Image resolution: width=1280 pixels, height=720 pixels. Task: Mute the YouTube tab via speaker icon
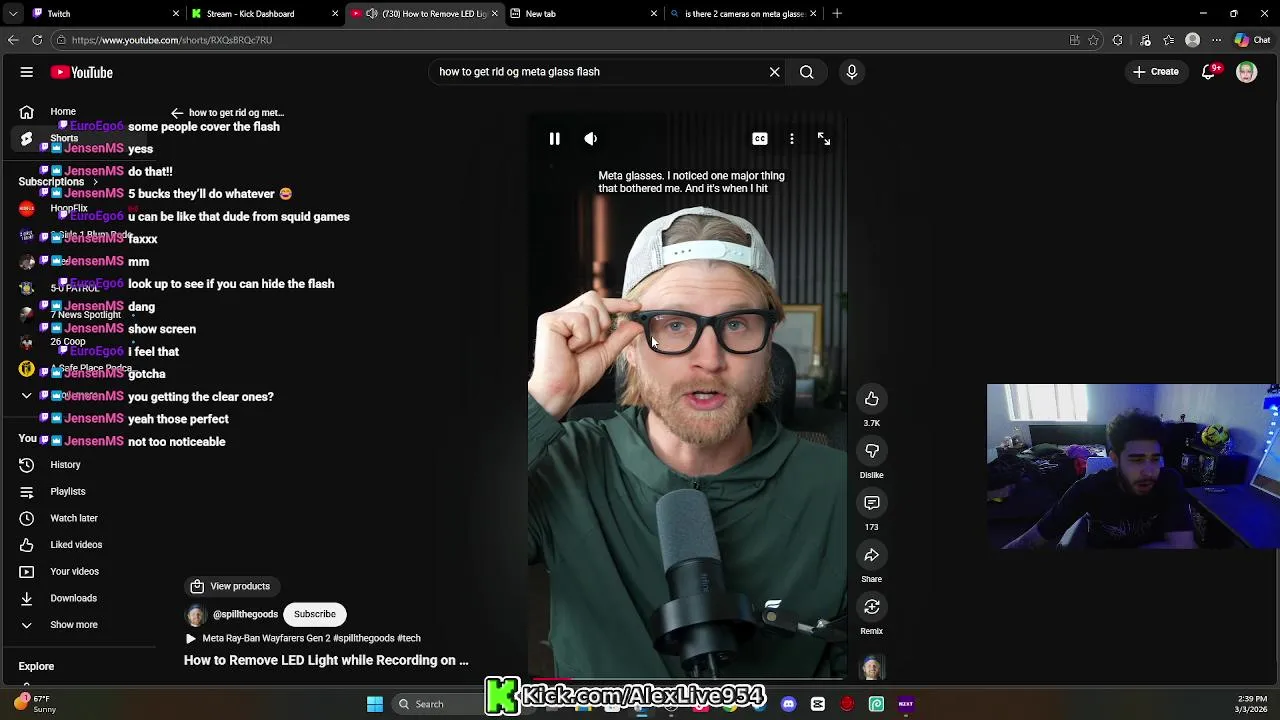tap(372, 13)
